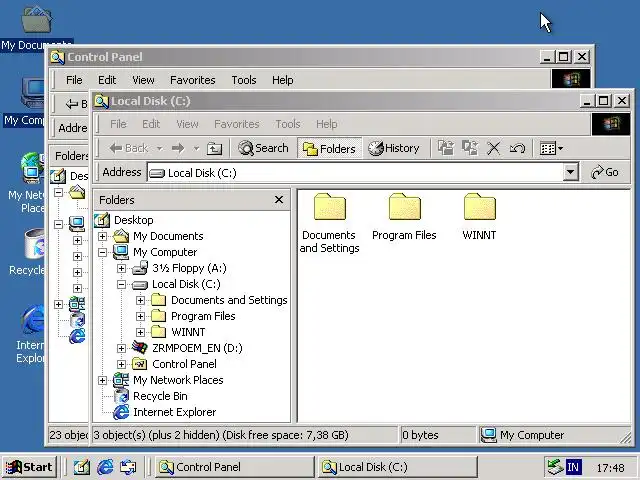Select WINNT folder in the tree
This screenshot has width=640, height=480.
point(188,332)
